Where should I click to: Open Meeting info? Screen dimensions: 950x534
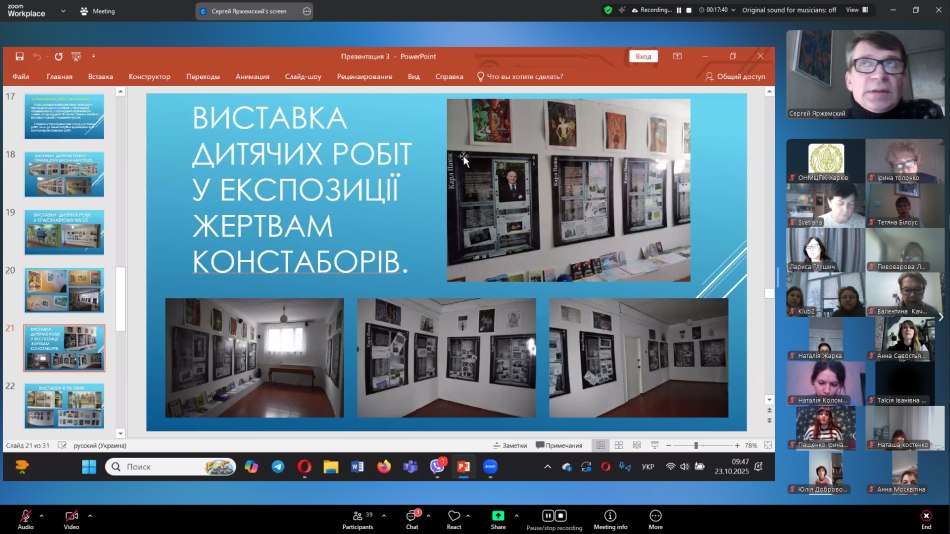(x=610, y=516)
